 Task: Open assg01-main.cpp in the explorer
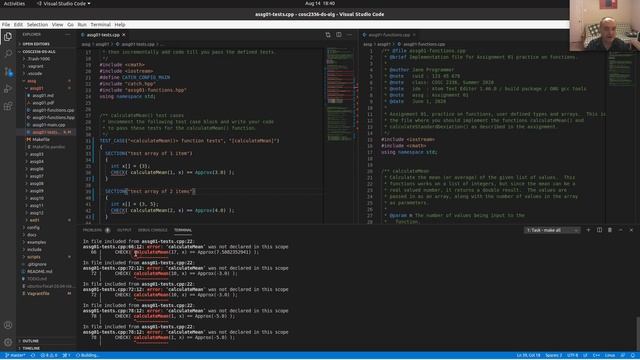(x=49, y=125)
